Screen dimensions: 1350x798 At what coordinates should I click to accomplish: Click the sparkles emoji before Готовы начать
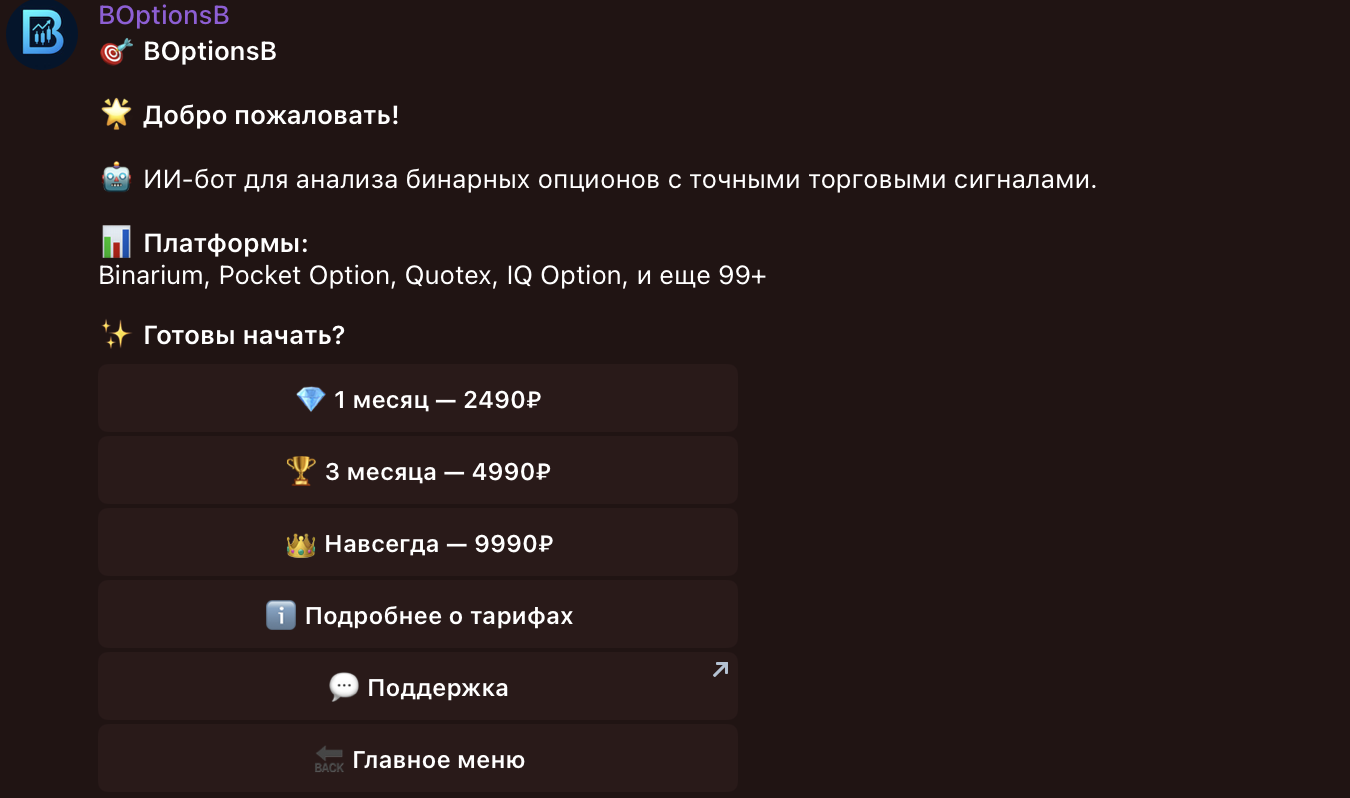[115, 333]
